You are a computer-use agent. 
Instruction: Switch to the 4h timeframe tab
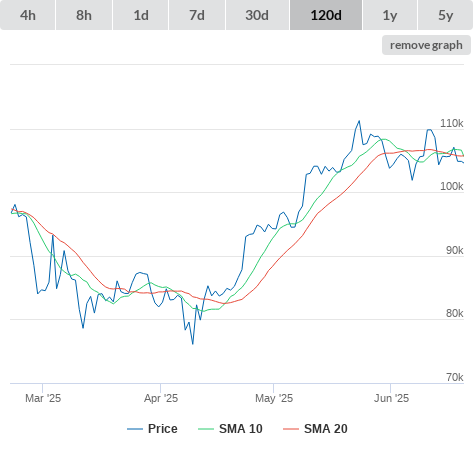(x=28, y=15)
